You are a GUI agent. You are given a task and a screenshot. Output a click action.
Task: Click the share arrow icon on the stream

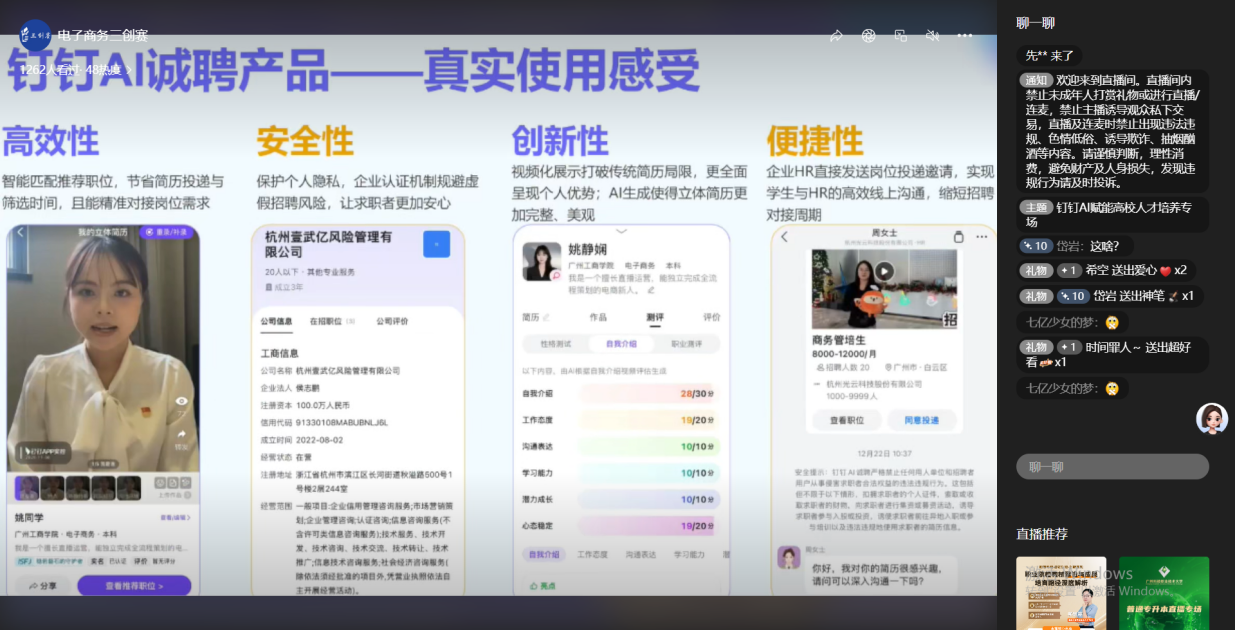(836, 36)
